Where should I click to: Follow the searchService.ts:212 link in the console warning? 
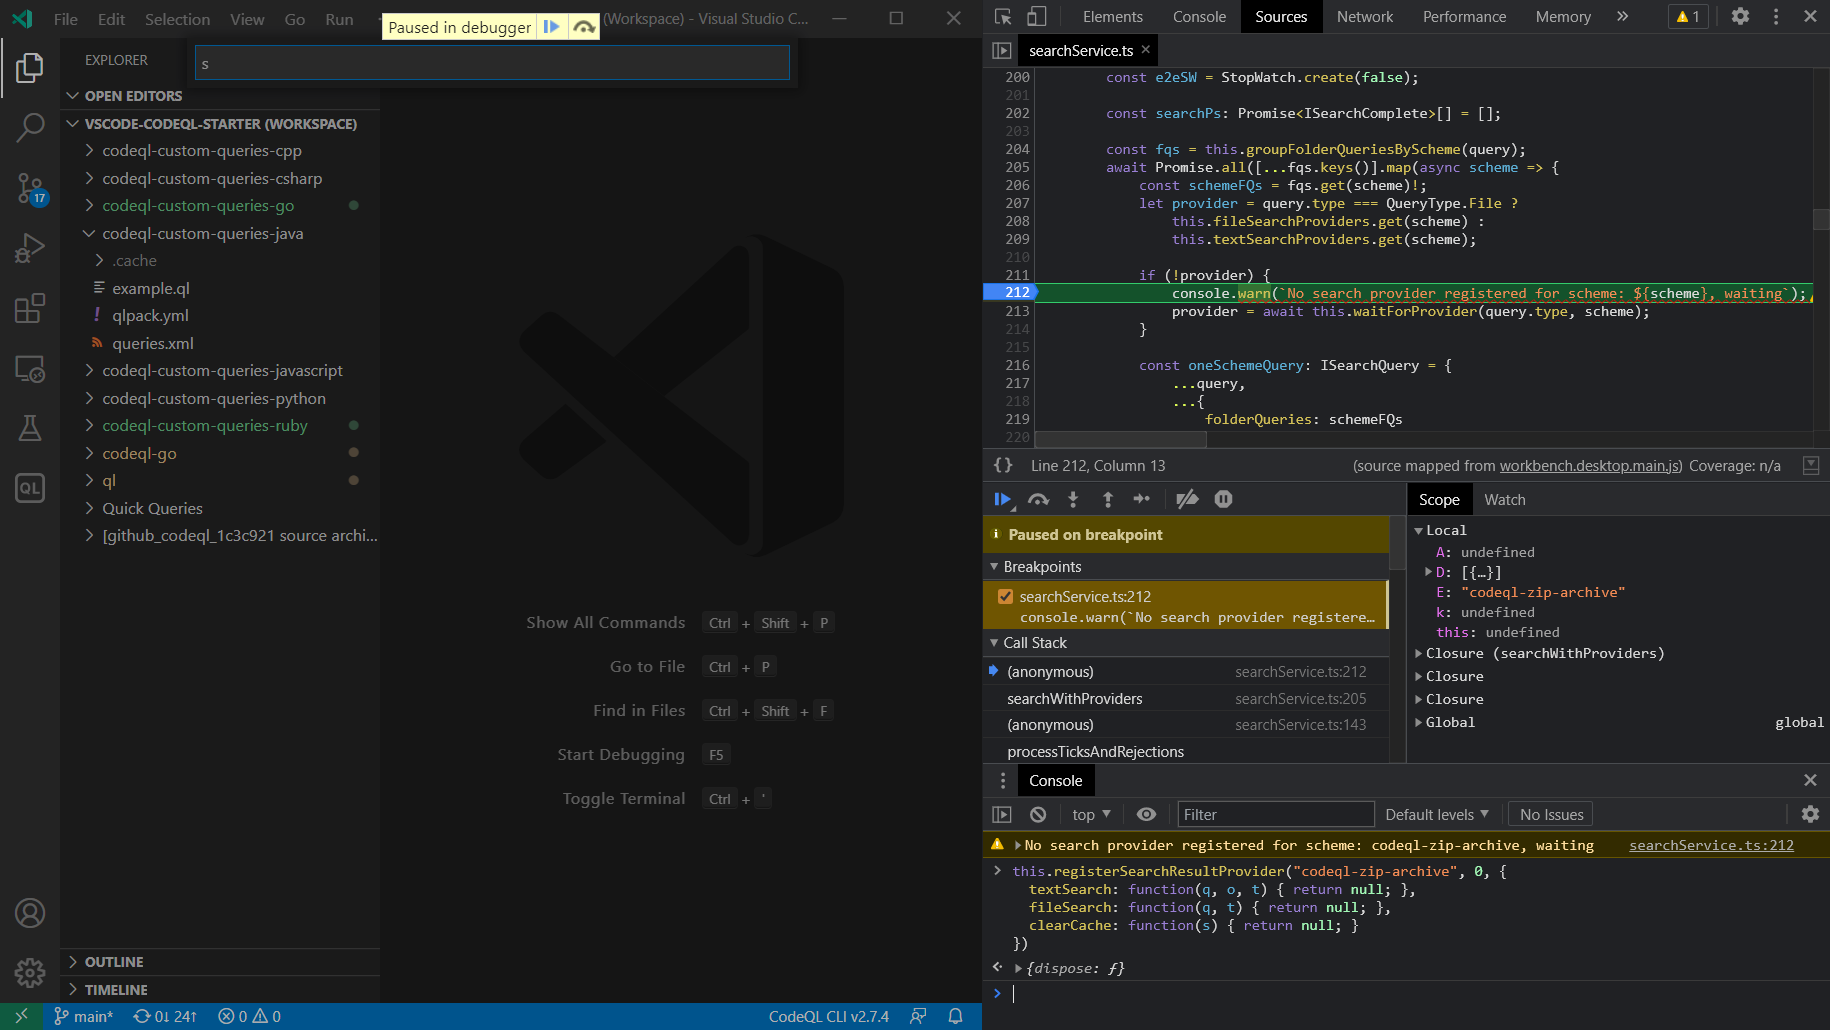coord(1711,845)
